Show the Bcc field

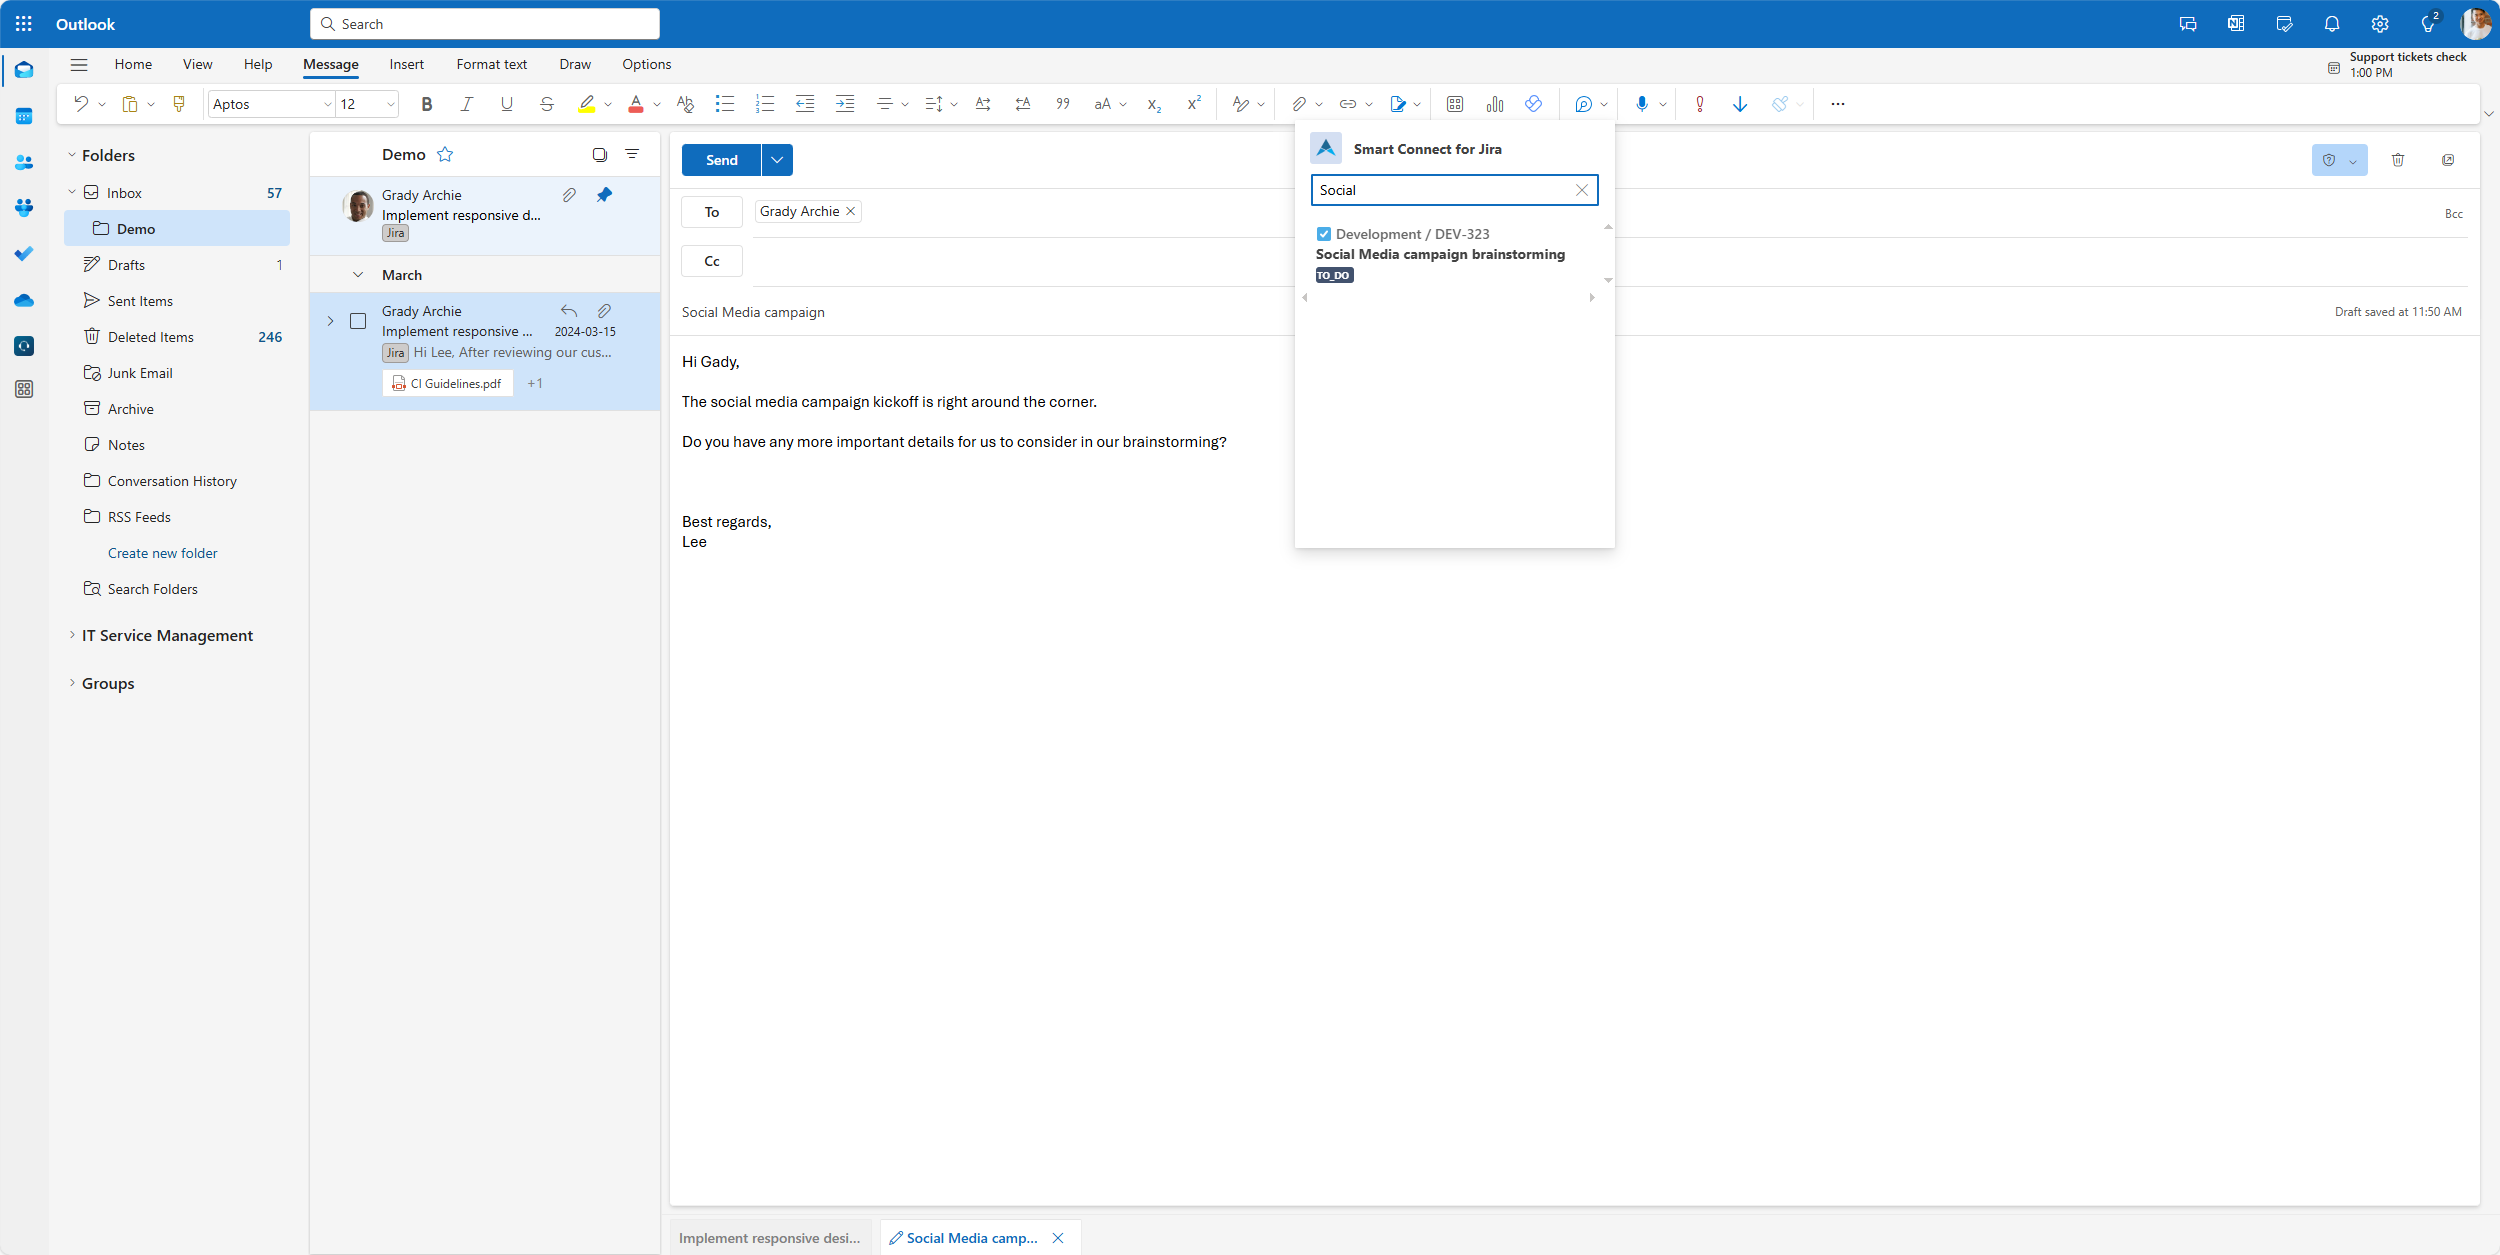click(x=2454, y=214)
